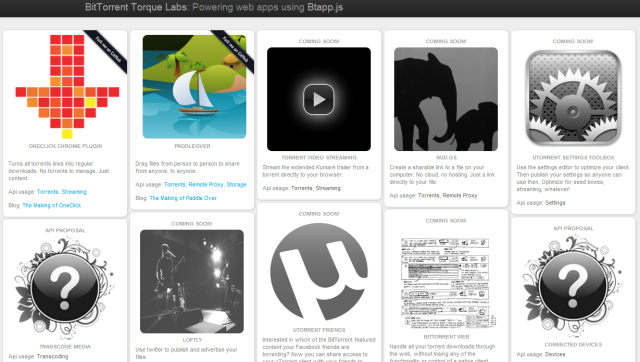Open the Torrents API link under OneClick Chrome Plugin
The height and width of the screenshot is (362, 640).
(x=47, y=192)
